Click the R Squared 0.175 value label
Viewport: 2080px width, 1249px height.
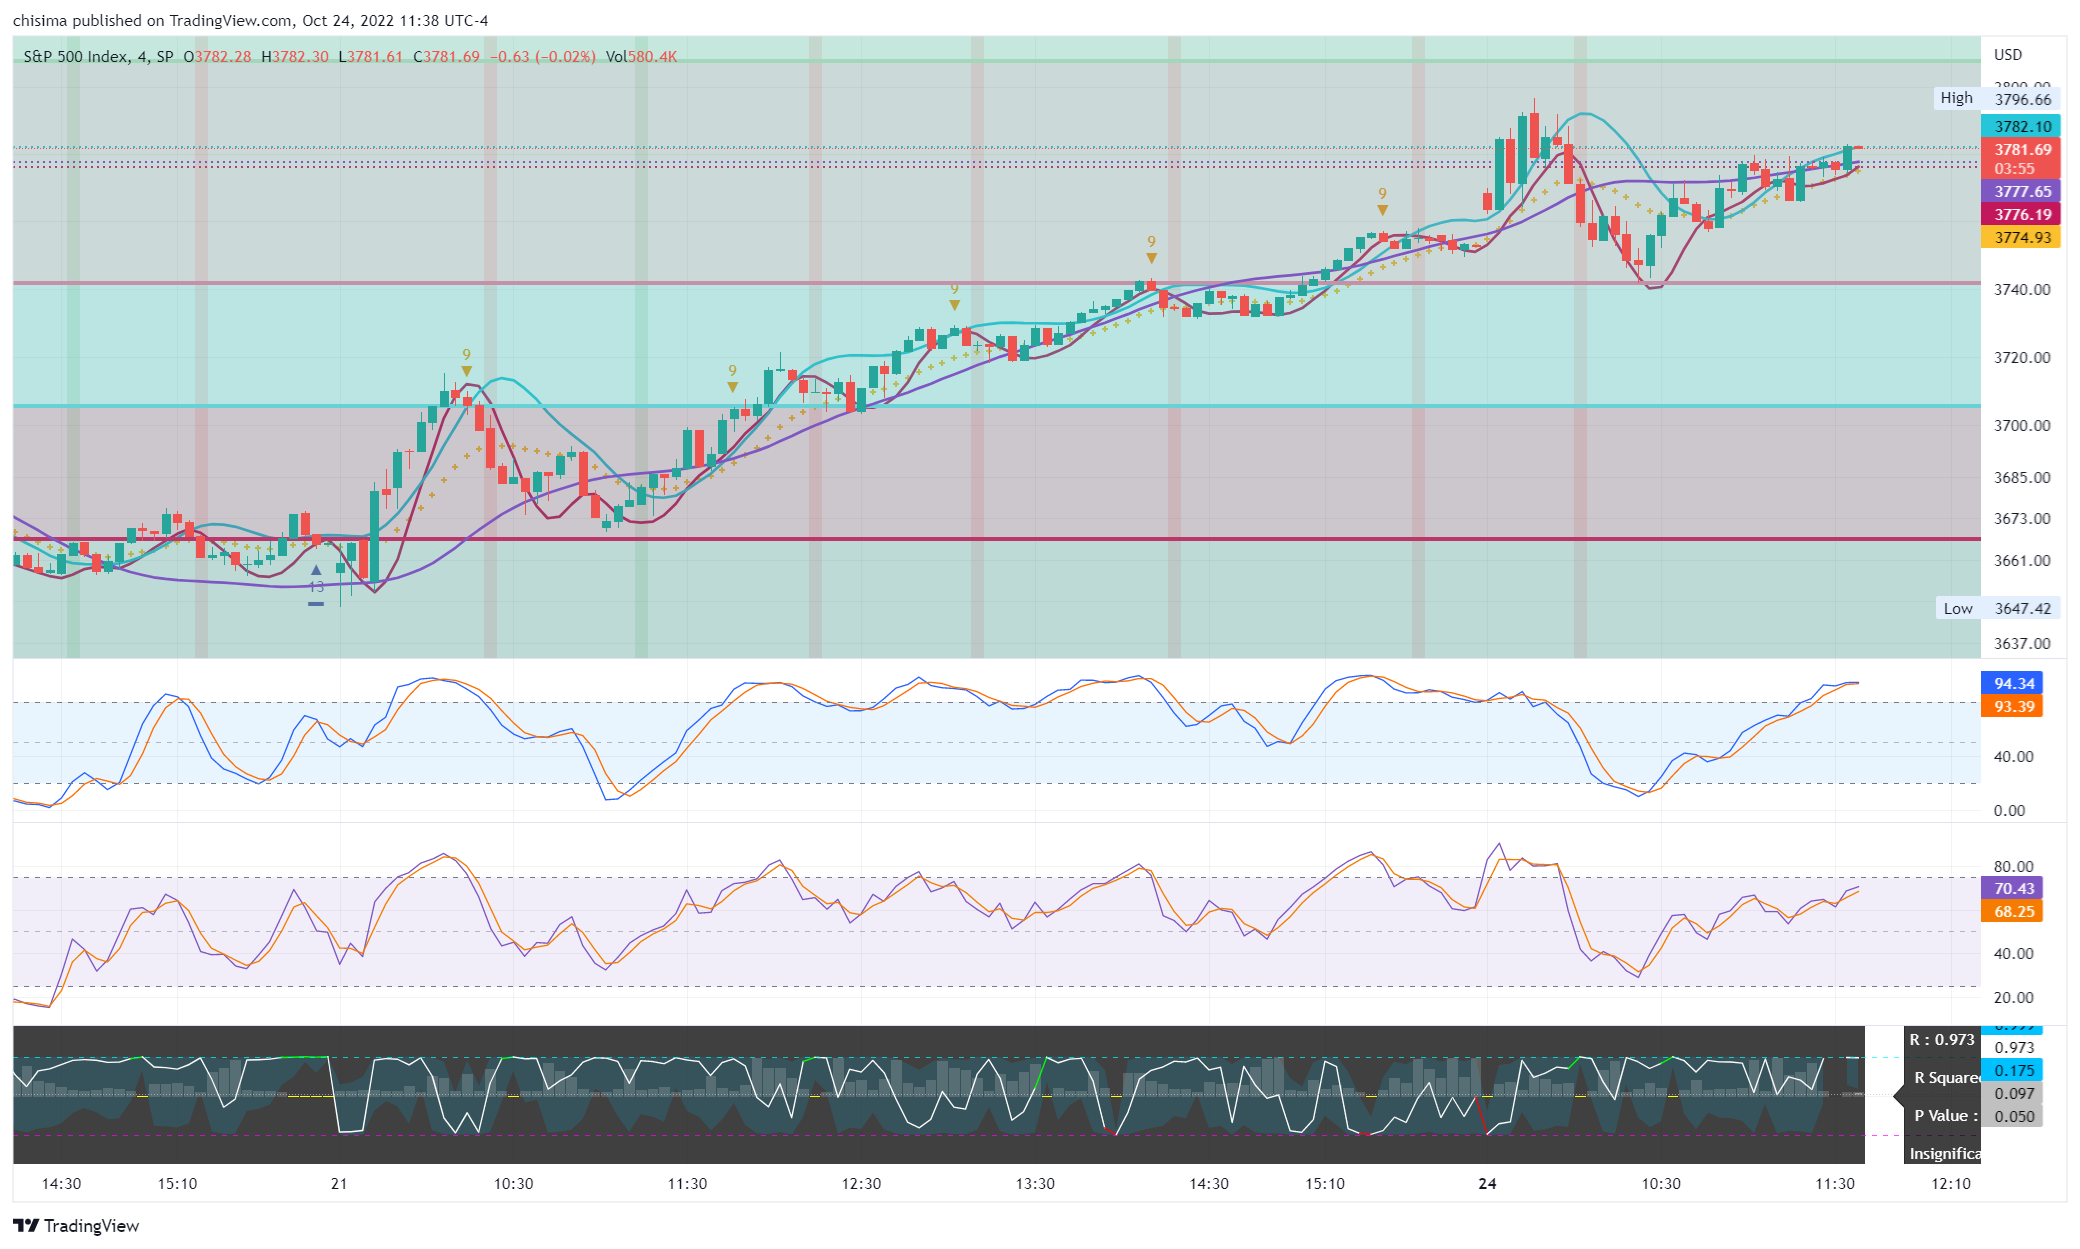[2013, 1070]
